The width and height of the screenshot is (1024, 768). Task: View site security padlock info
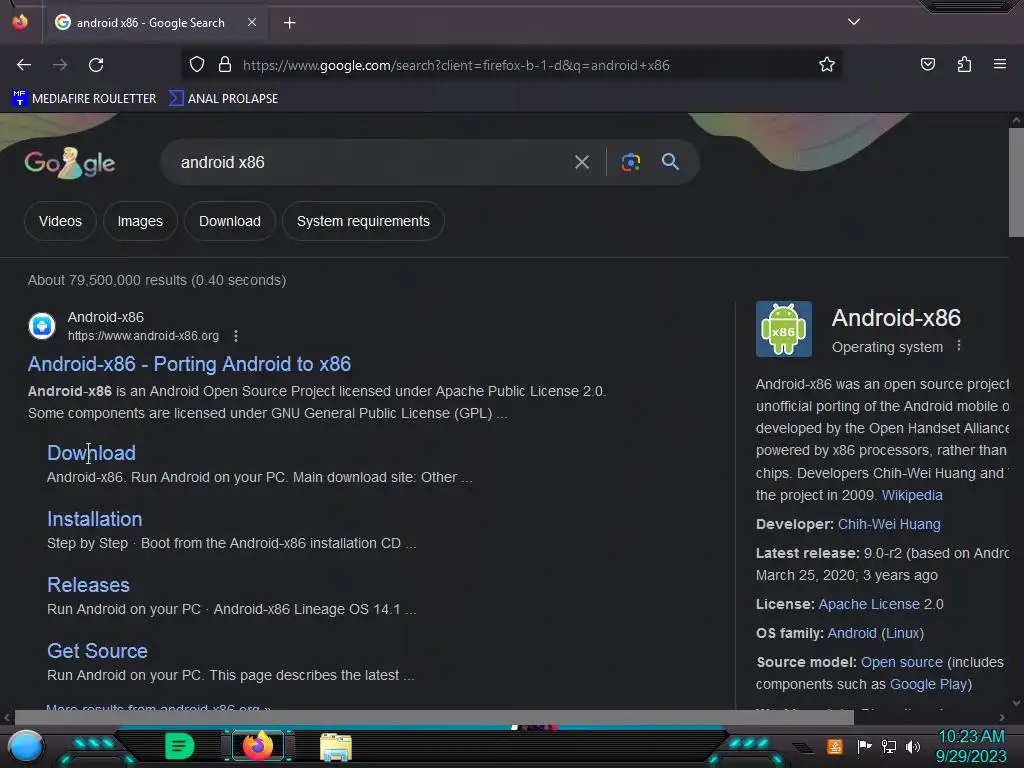(225, 65)
